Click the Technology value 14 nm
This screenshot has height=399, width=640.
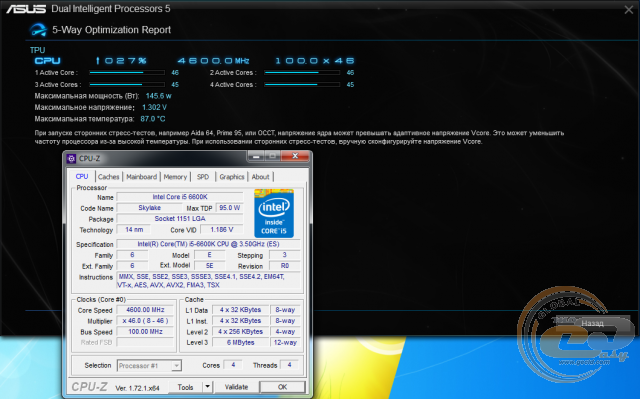coord(134,230)
